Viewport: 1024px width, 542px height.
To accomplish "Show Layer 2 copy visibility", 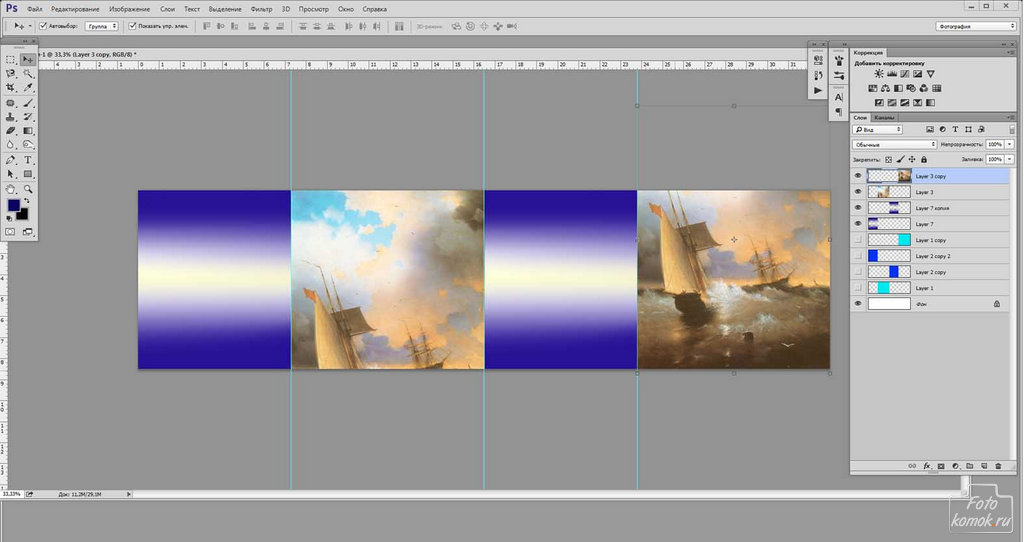I will 858,272.
